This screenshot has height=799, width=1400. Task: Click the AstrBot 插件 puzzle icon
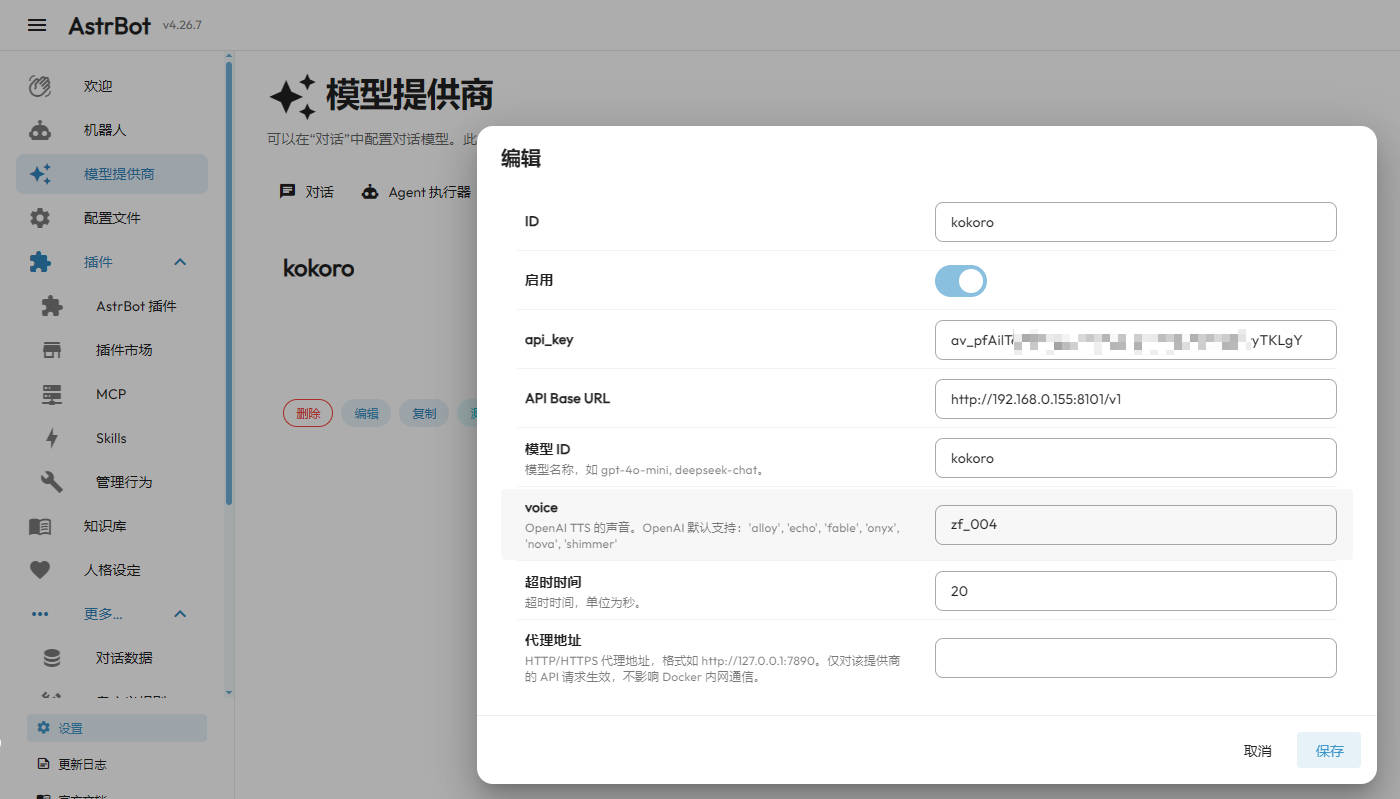(x=52, y=306)
